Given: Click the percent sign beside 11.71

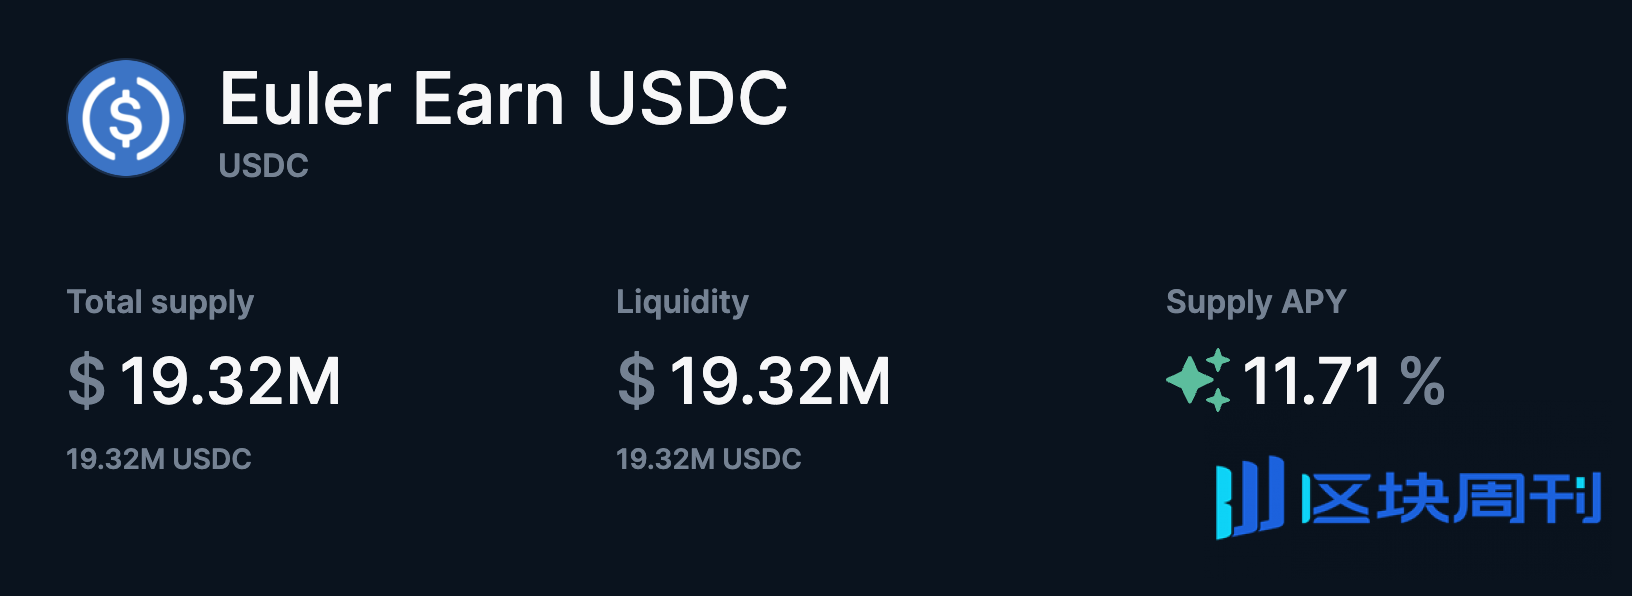Looking at the screenshot, I should coord(1422,380).
